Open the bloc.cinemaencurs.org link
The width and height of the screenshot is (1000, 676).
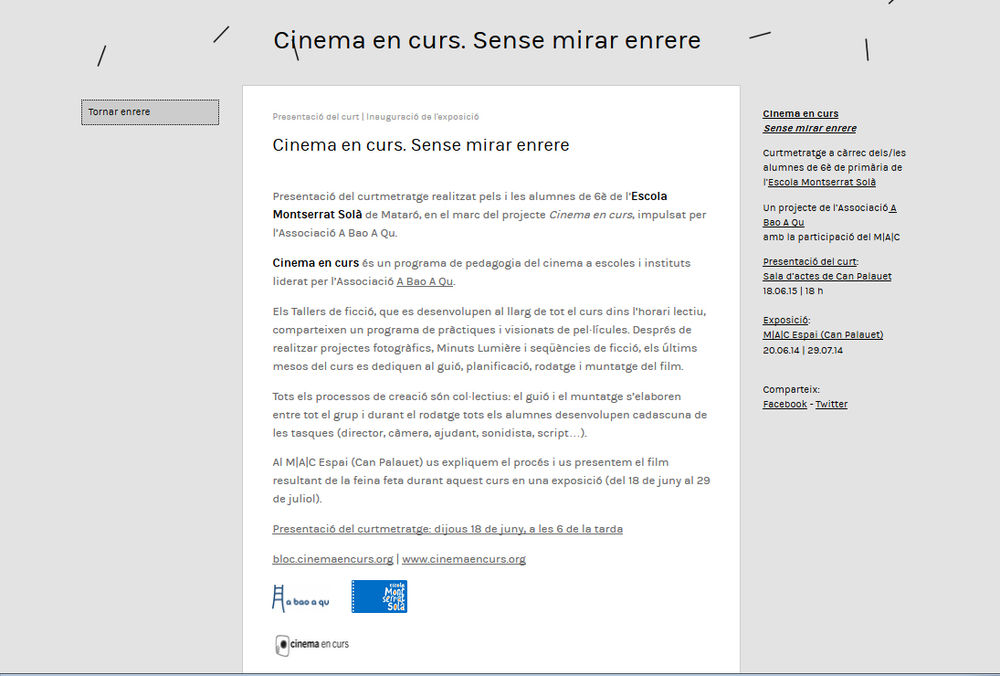[x=332, y=559]
